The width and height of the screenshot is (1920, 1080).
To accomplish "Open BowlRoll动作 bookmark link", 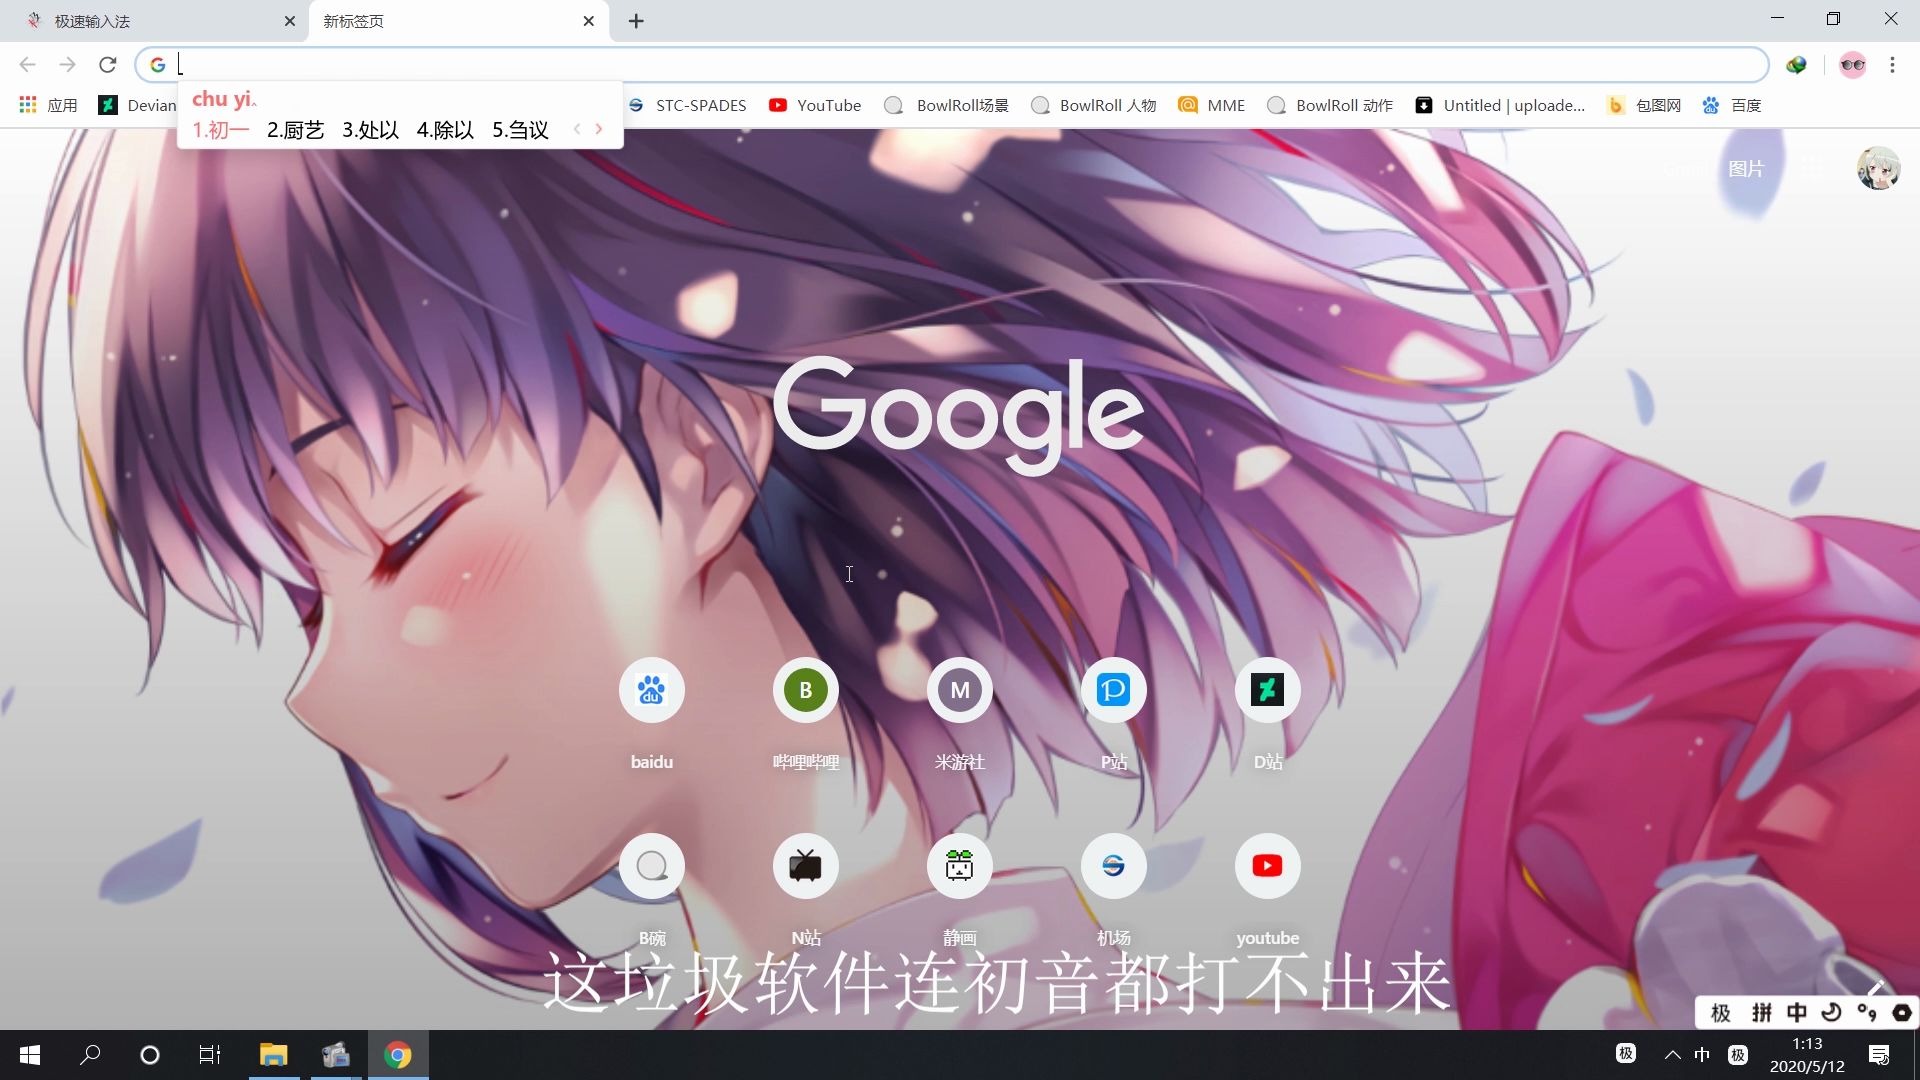I will click(1331, 104).
